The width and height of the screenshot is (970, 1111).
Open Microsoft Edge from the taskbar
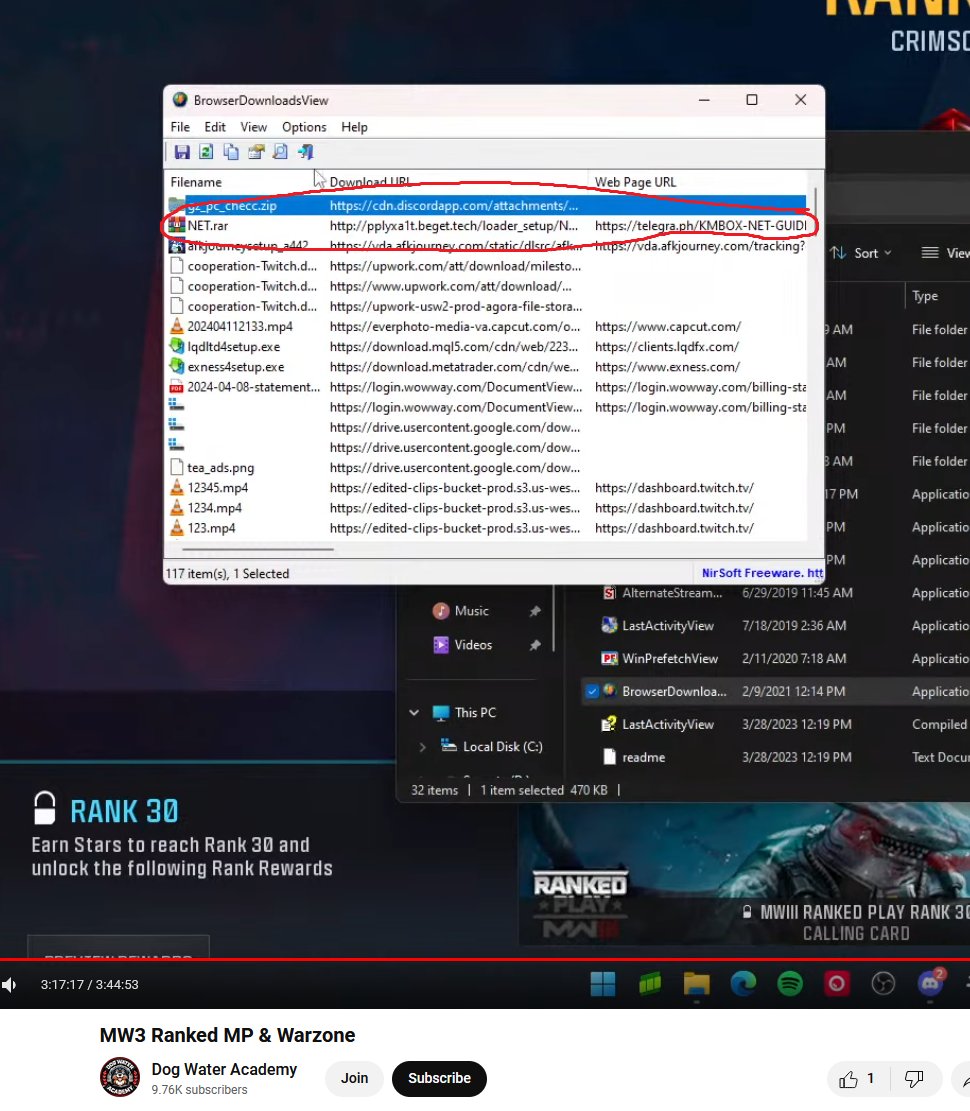743,983
